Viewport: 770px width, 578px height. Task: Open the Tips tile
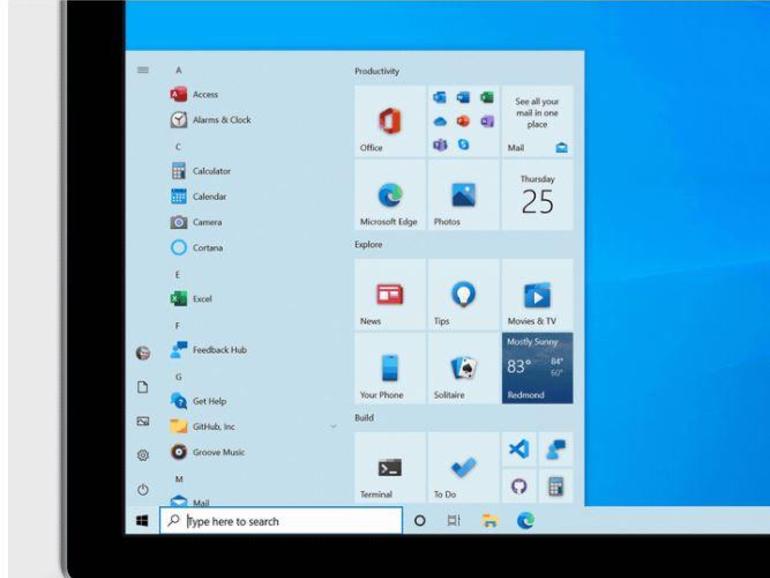[x=464, y=295]
